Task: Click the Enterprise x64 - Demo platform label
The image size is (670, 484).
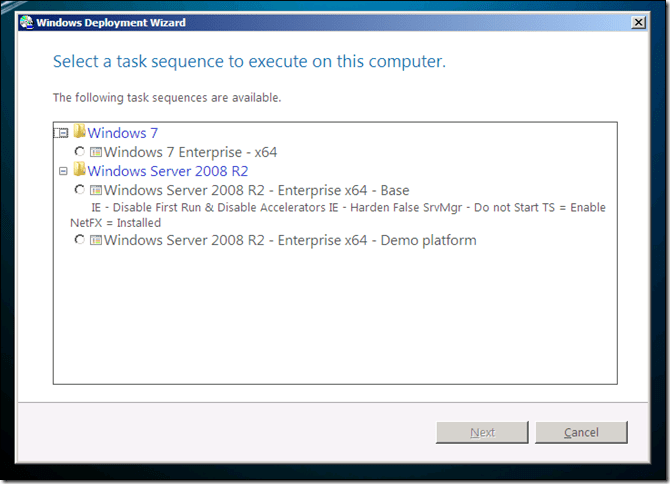Action: 289,240
